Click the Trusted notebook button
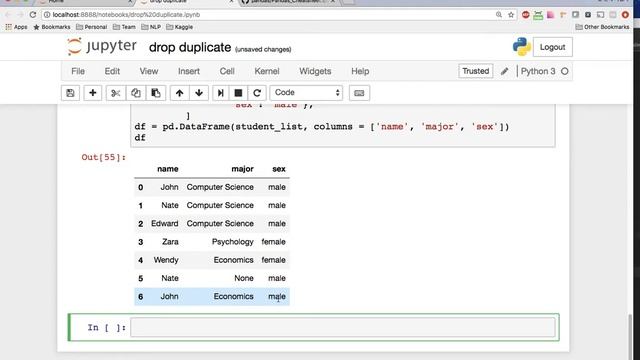640x360 pixels. pyautogui.click(x=476, y=71)
